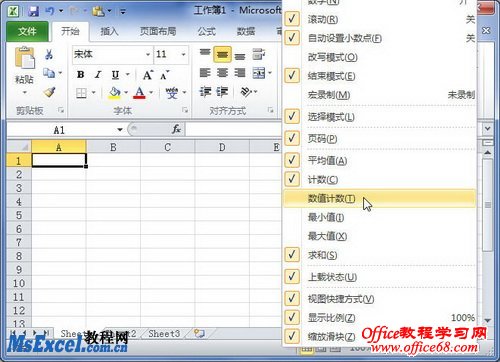Apply the fill color bucket
Screen dimensions: 500x362
pyautogui.click(x=115, y=93)
